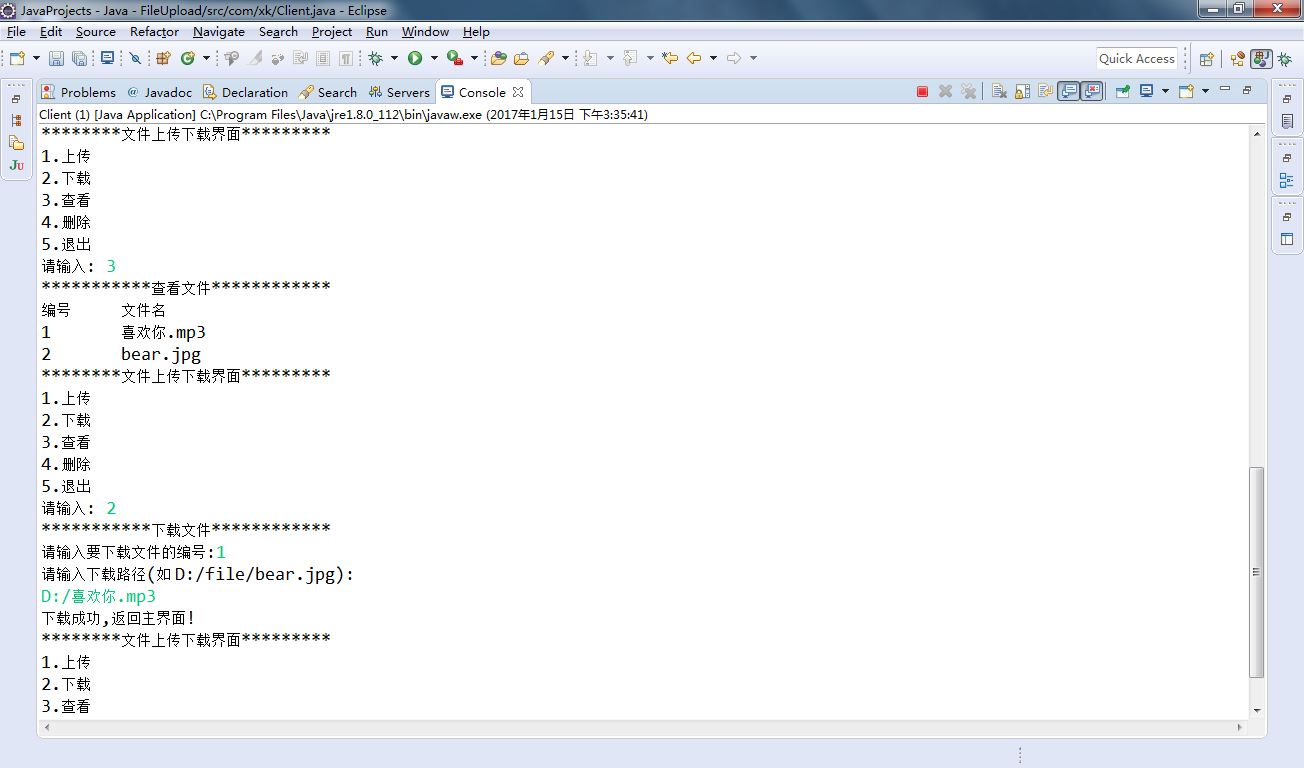The image size is (1304, 768).
Task: Open the Run configurations dropdown arrow
Action: click(434, 59)
